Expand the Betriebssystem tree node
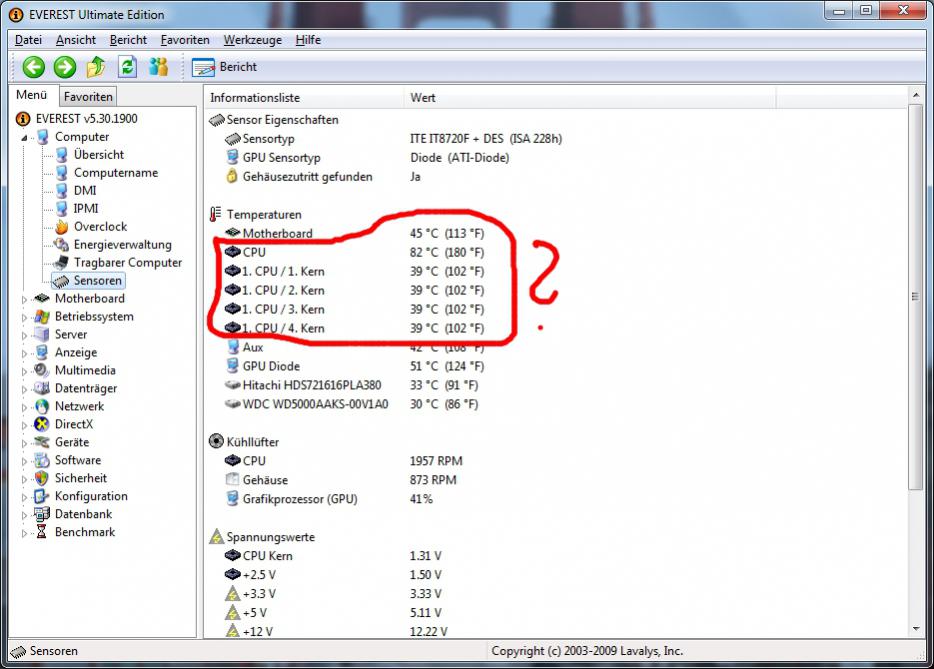This screenshot has height=669, width=934. (x=24, y=317)
